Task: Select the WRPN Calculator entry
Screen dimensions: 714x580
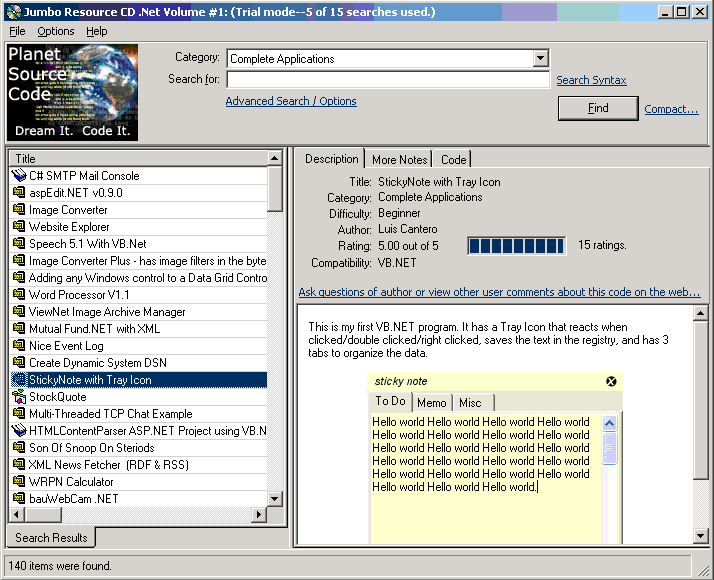Action: click(x=138, y=482)
